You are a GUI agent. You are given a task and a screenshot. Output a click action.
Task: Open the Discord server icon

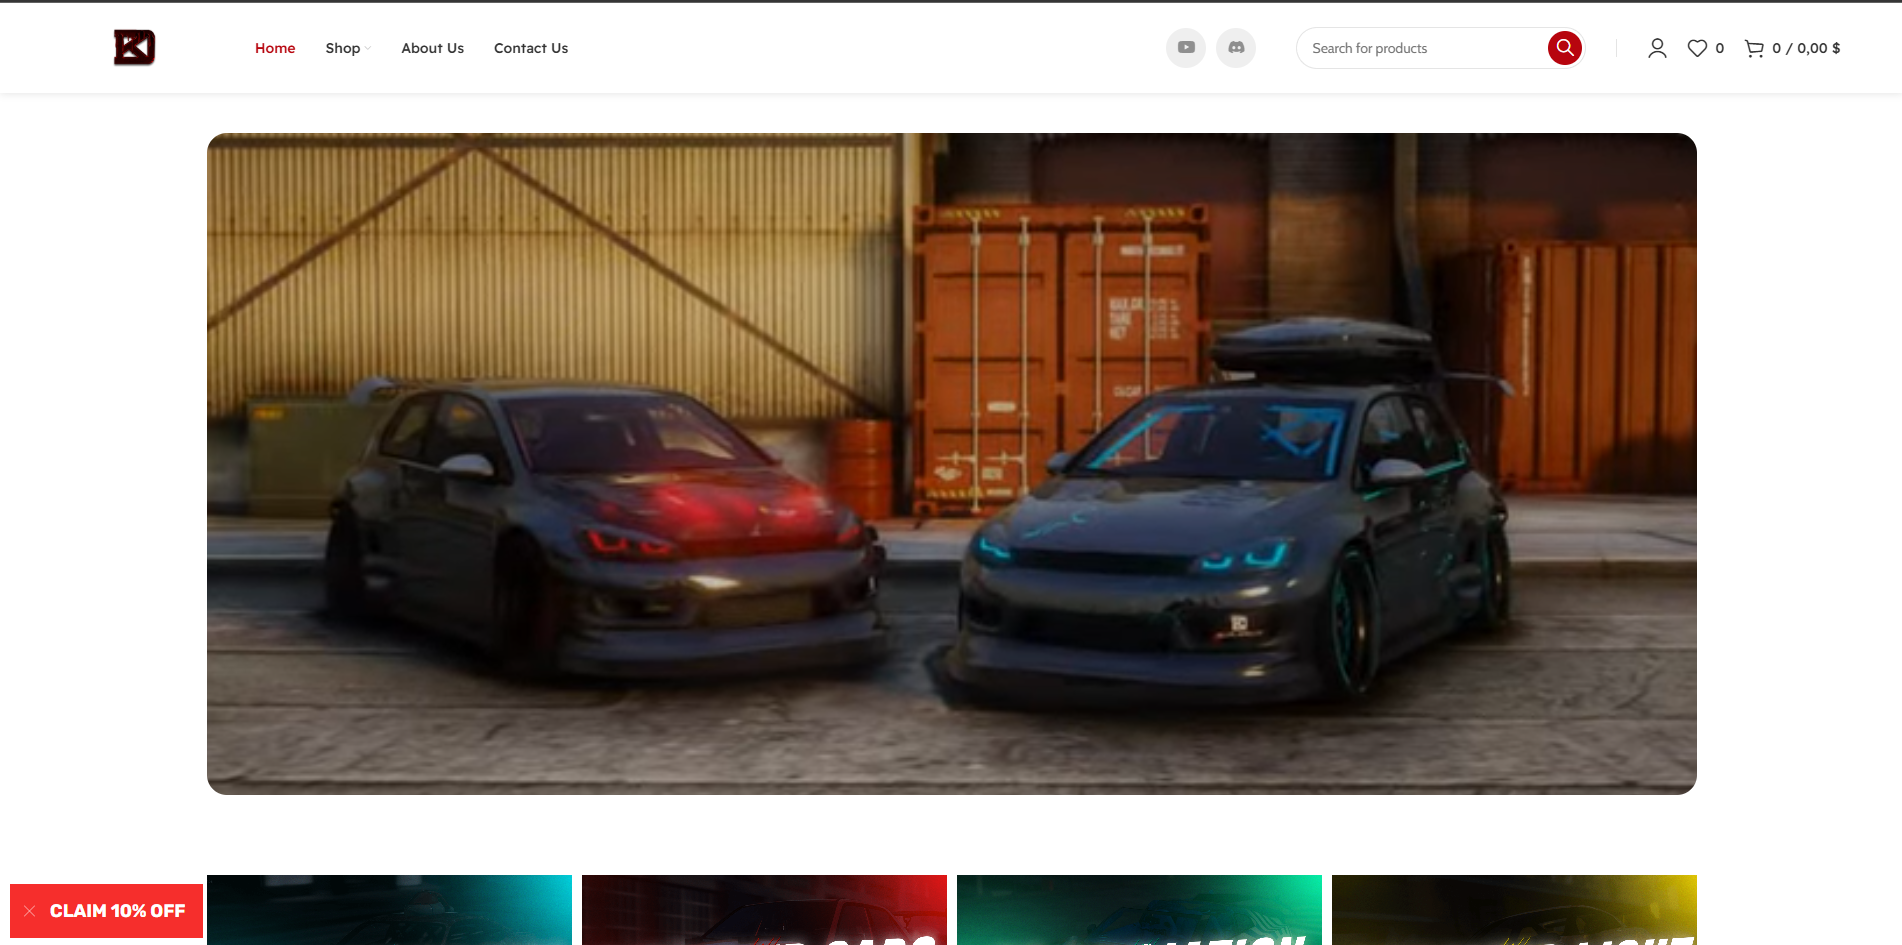1236,48
